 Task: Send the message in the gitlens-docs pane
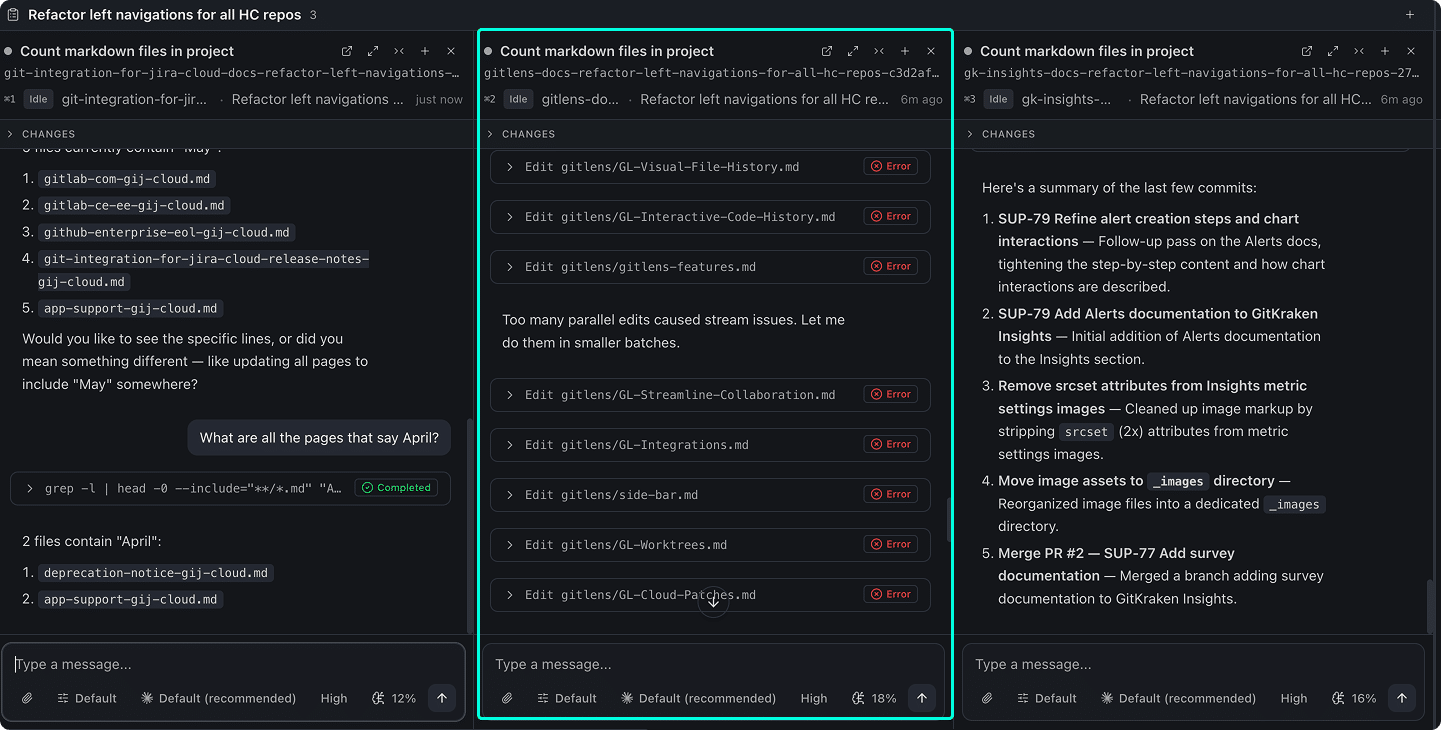922,698
